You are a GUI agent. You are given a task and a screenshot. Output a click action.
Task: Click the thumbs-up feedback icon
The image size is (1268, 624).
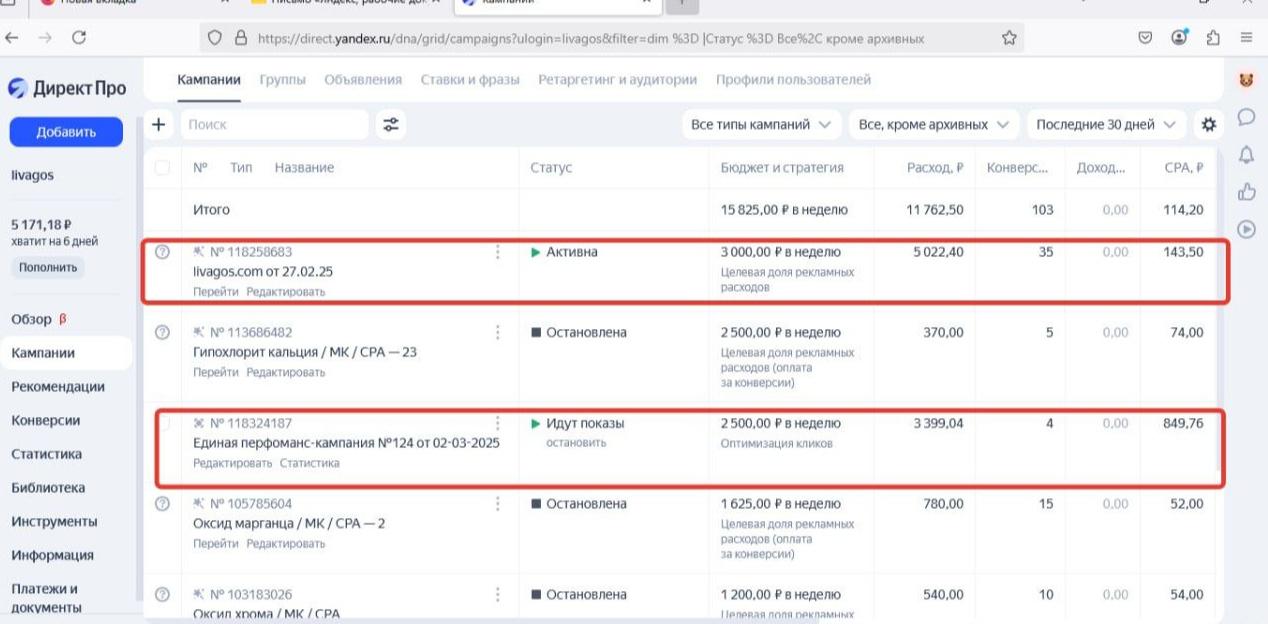1246,191
